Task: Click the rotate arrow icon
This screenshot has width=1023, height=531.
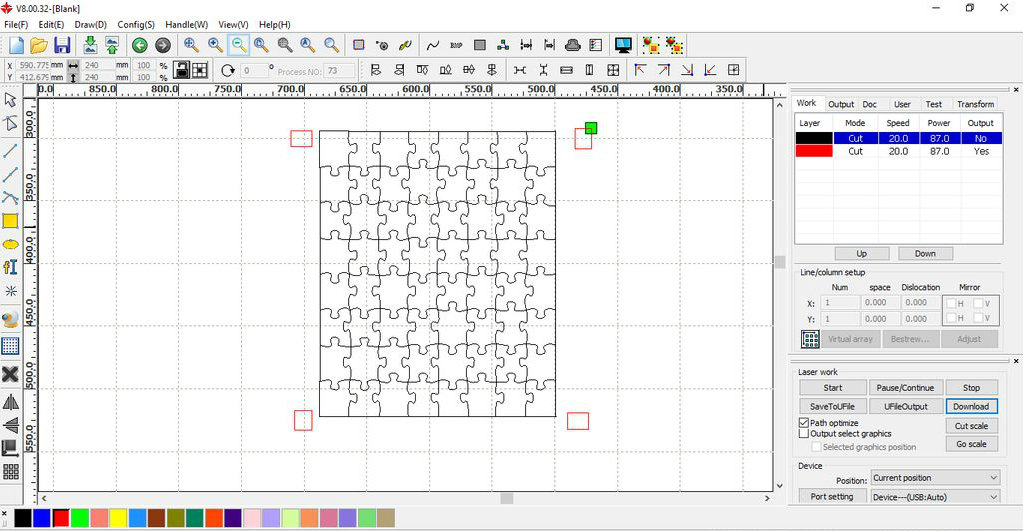Action: click(228, 70)
